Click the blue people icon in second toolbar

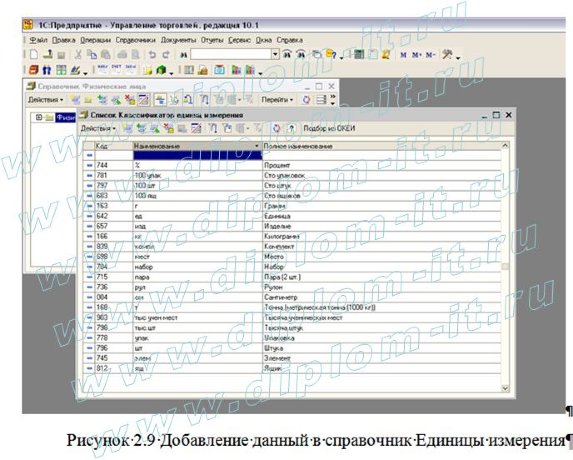(47, 70)
